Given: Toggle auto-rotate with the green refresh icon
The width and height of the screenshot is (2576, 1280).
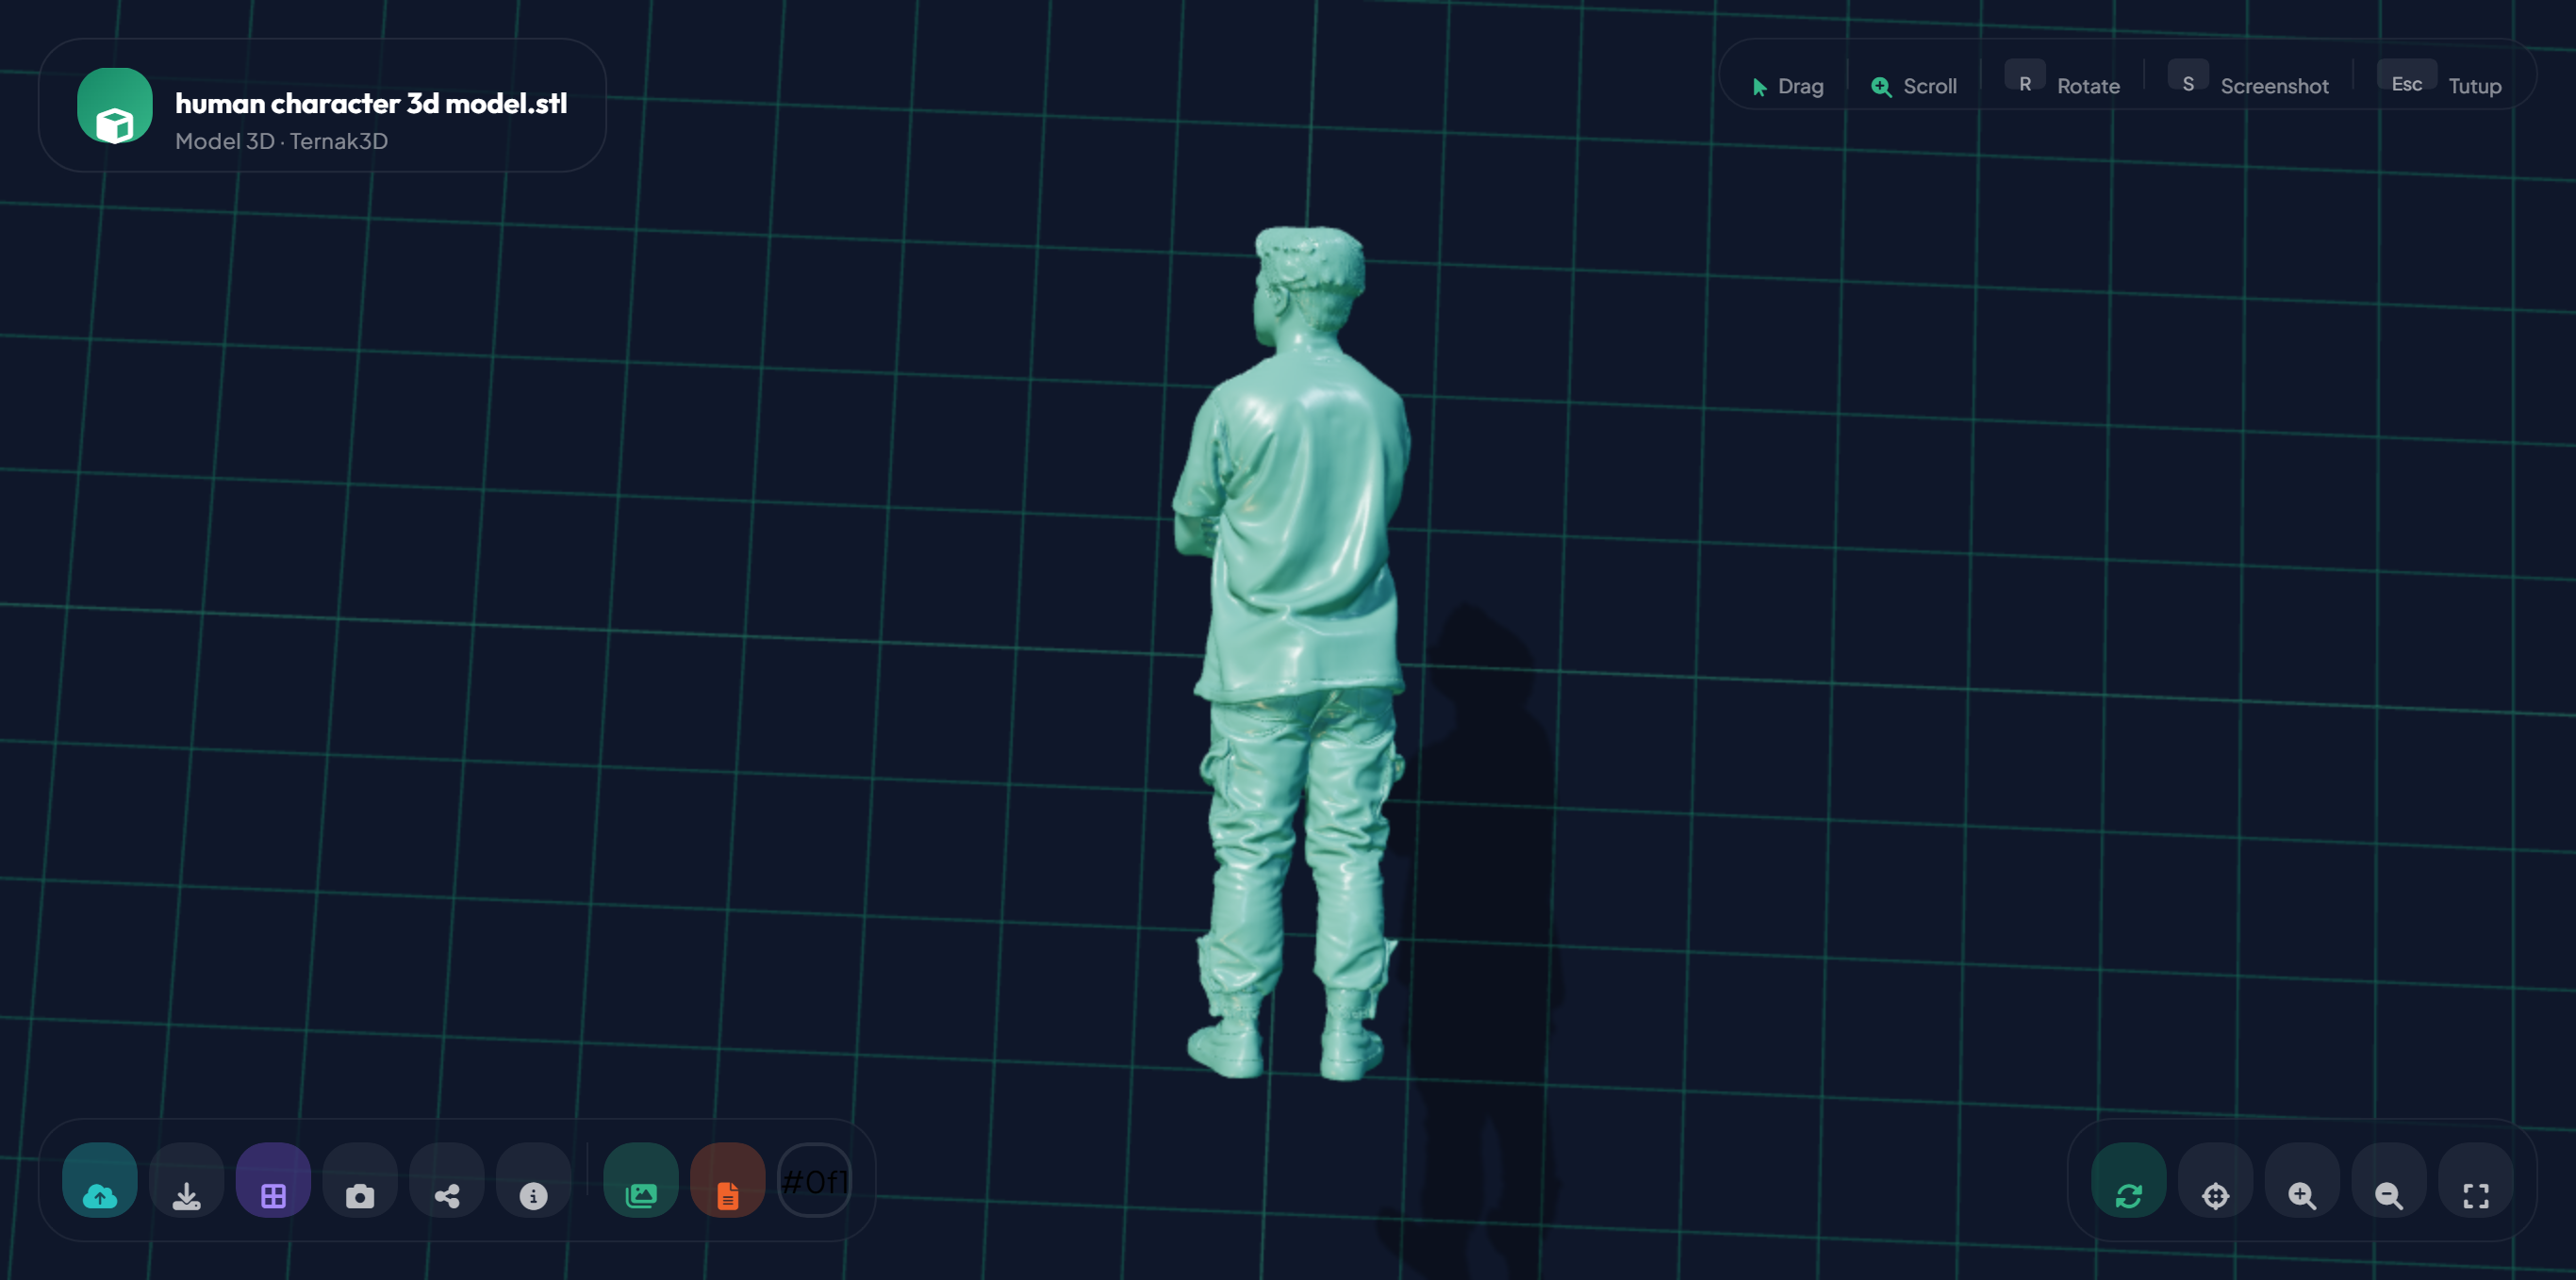Looking at the screenshot, I should [x=2129, y=1180].
